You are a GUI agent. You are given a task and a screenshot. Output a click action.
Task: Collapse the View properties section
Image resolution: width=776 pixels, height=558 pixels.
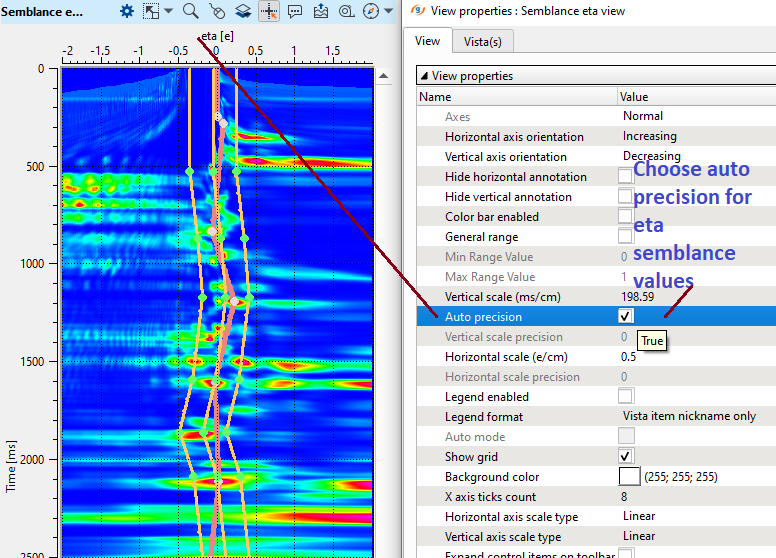coord(424,76)
